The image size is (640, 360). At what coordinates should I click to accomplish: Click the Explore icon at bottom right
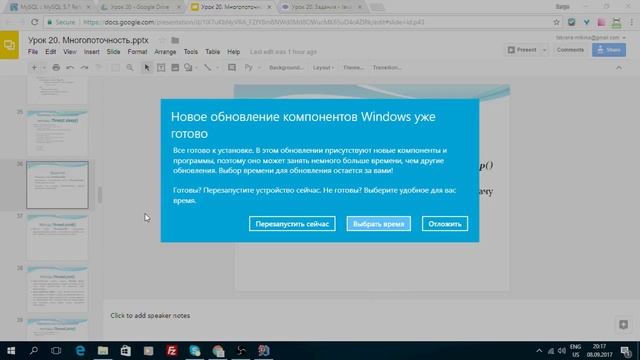coord(623,324)
